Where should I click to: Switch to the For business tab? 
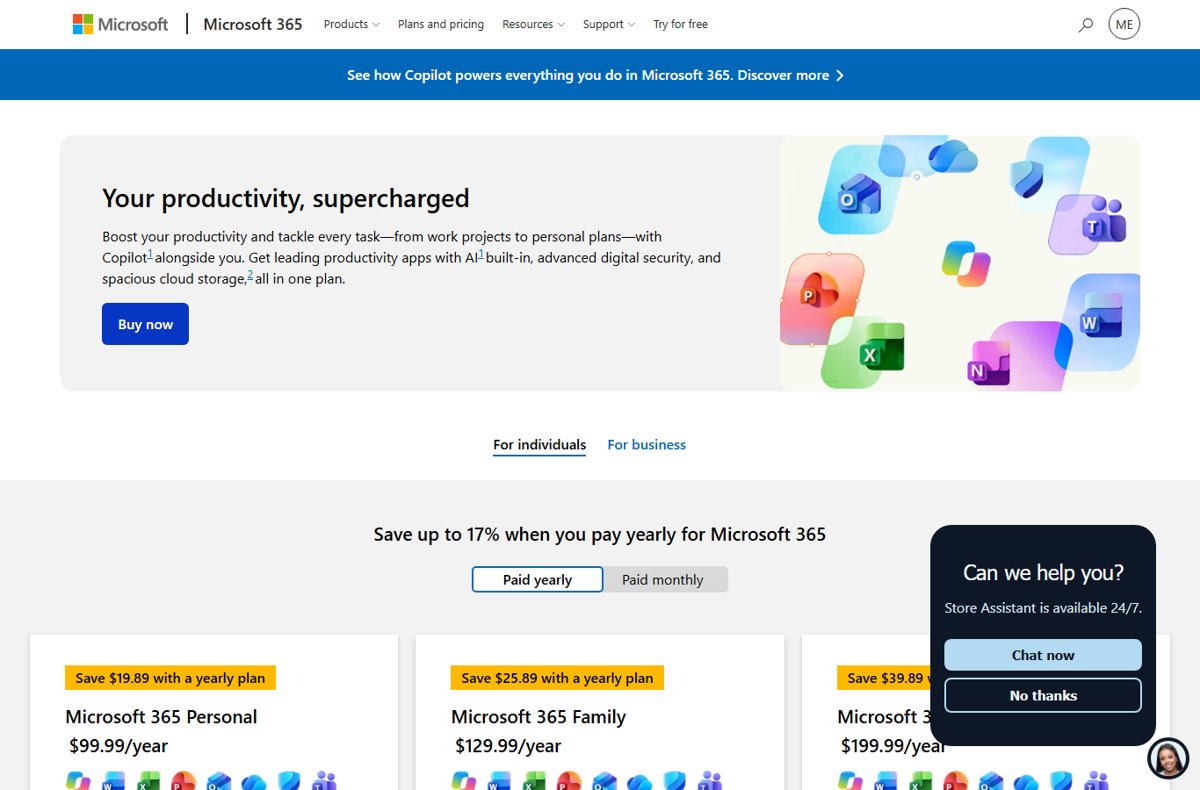pyautogui.click(x=647, y=445)
